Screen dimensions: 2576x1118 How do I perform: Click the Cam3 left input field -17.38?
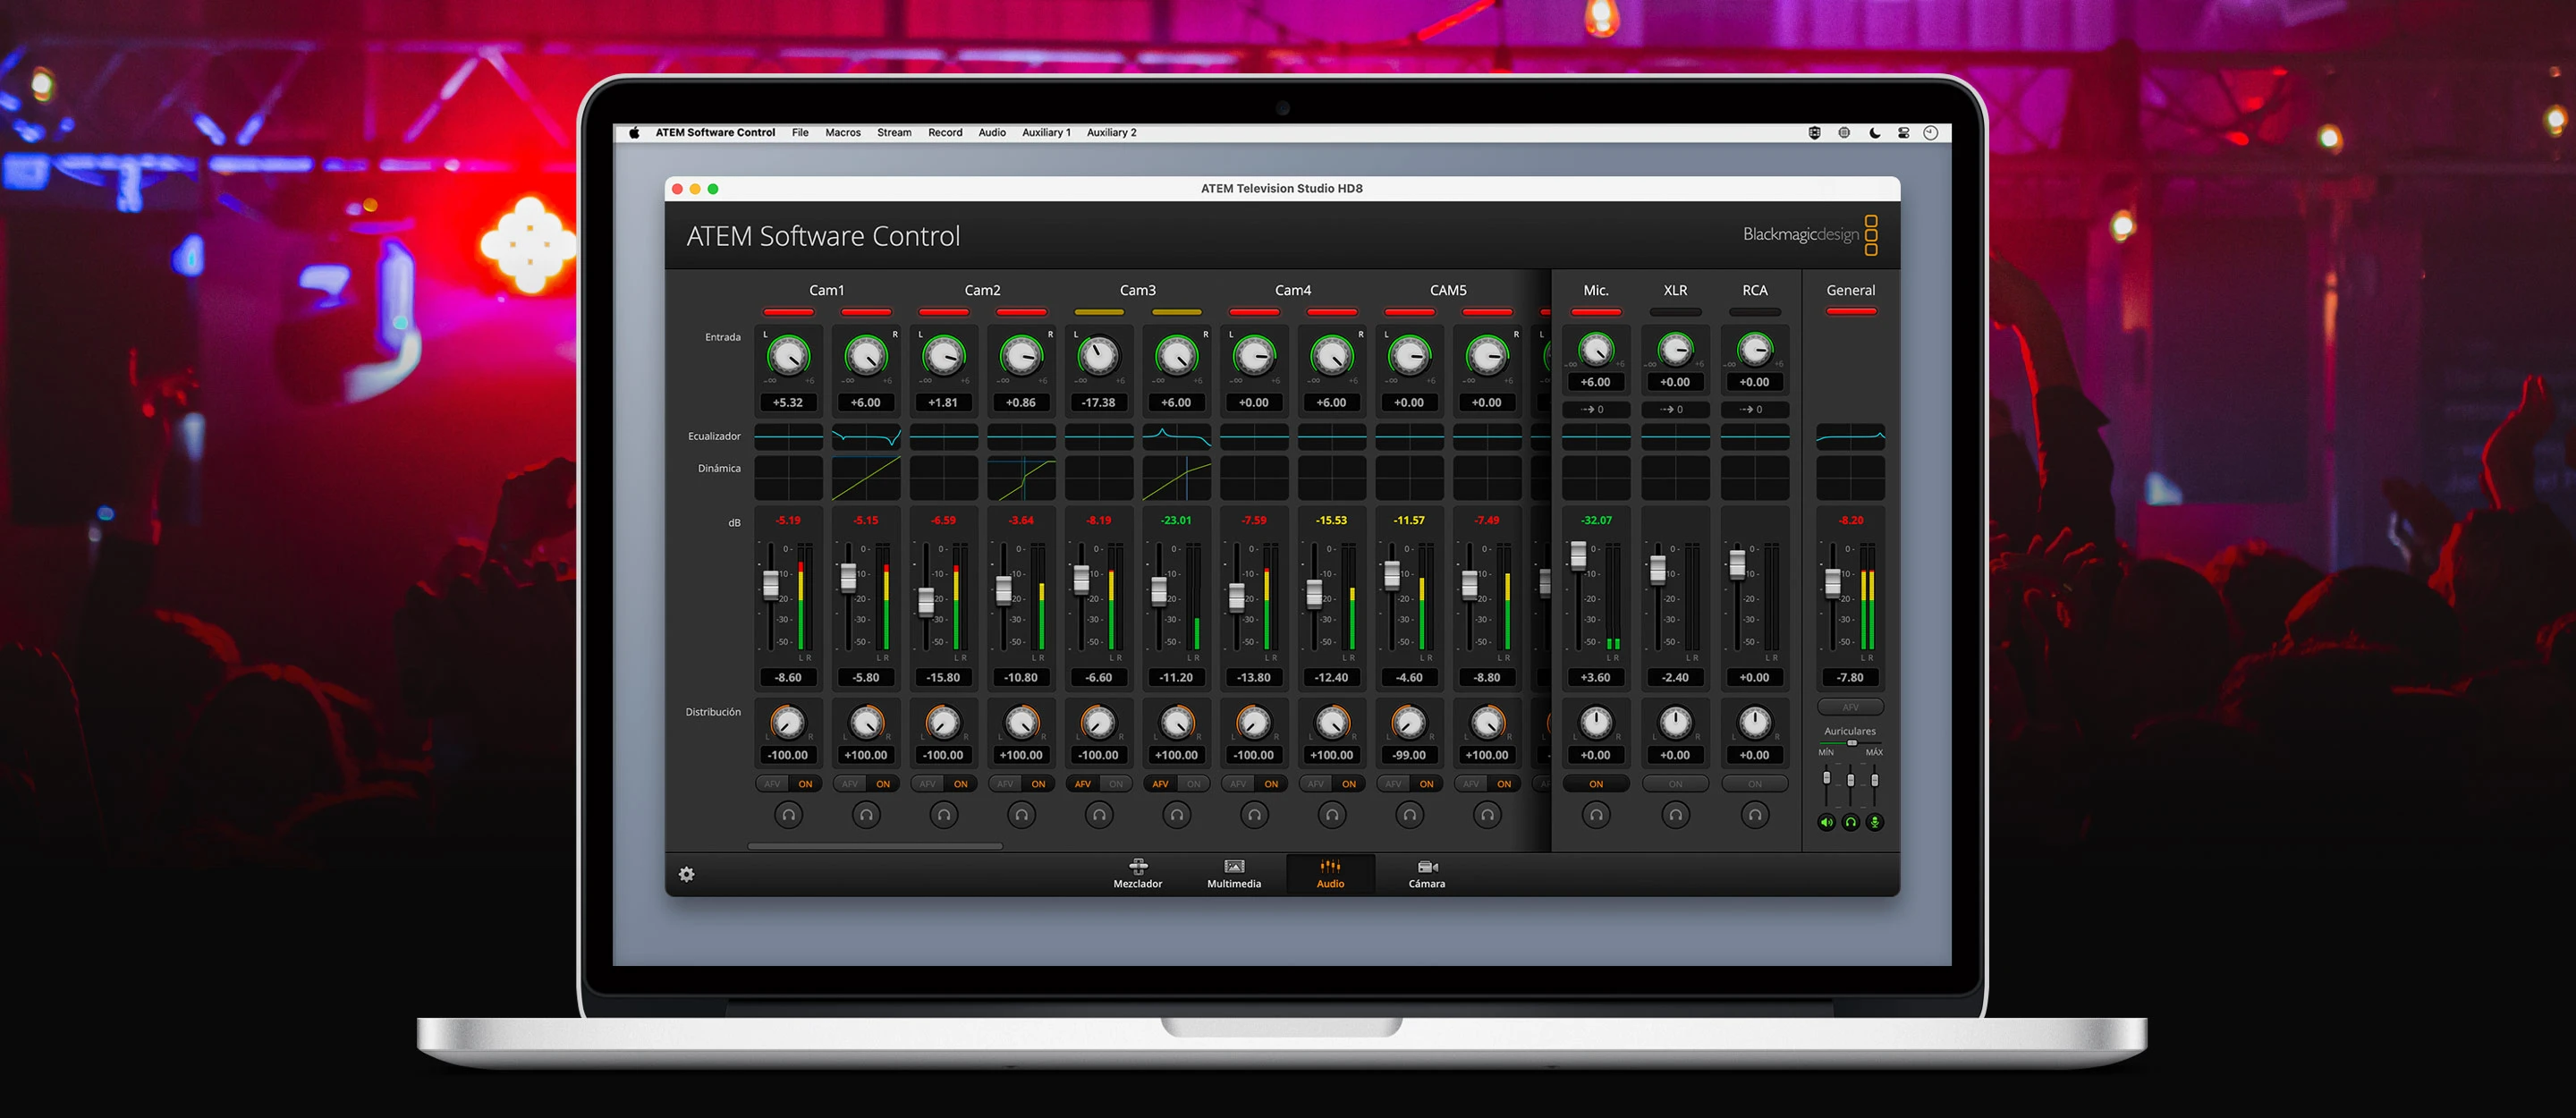[x=1099, y=403]
